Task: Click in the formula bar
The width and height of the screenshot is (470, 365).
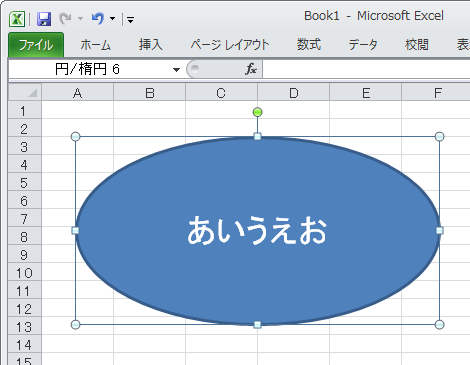Action: pos(366,69)
